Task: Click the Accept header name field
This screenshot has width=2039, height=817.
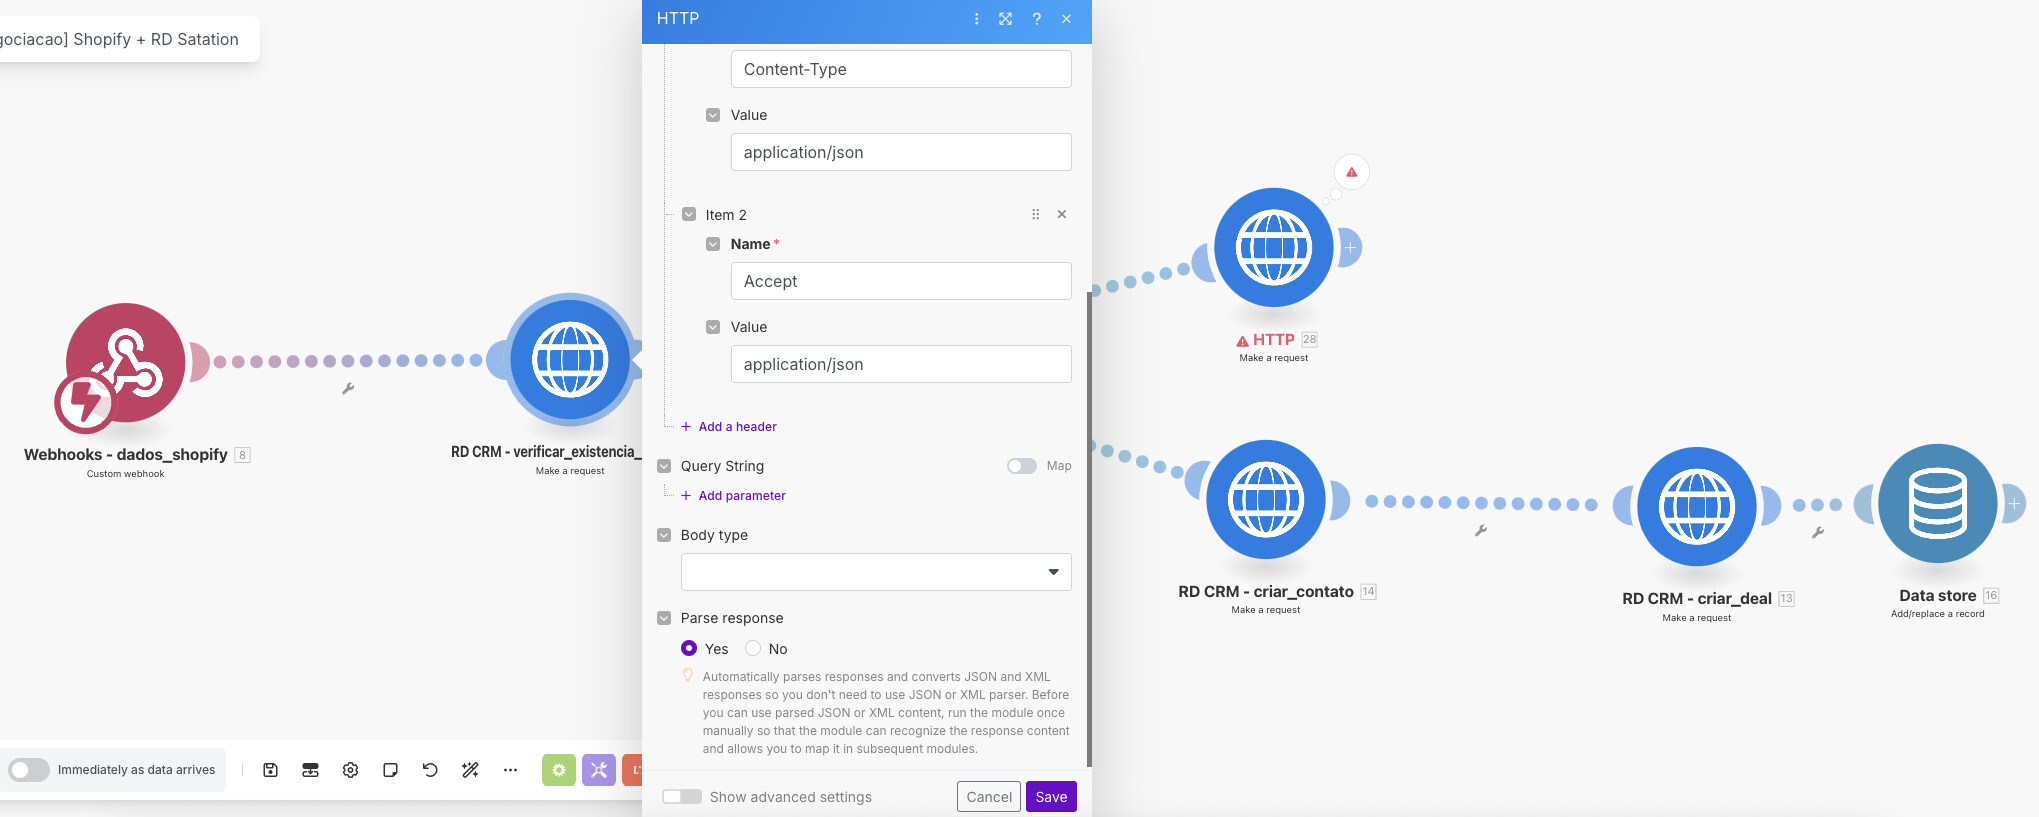Action: click(901, 281)
